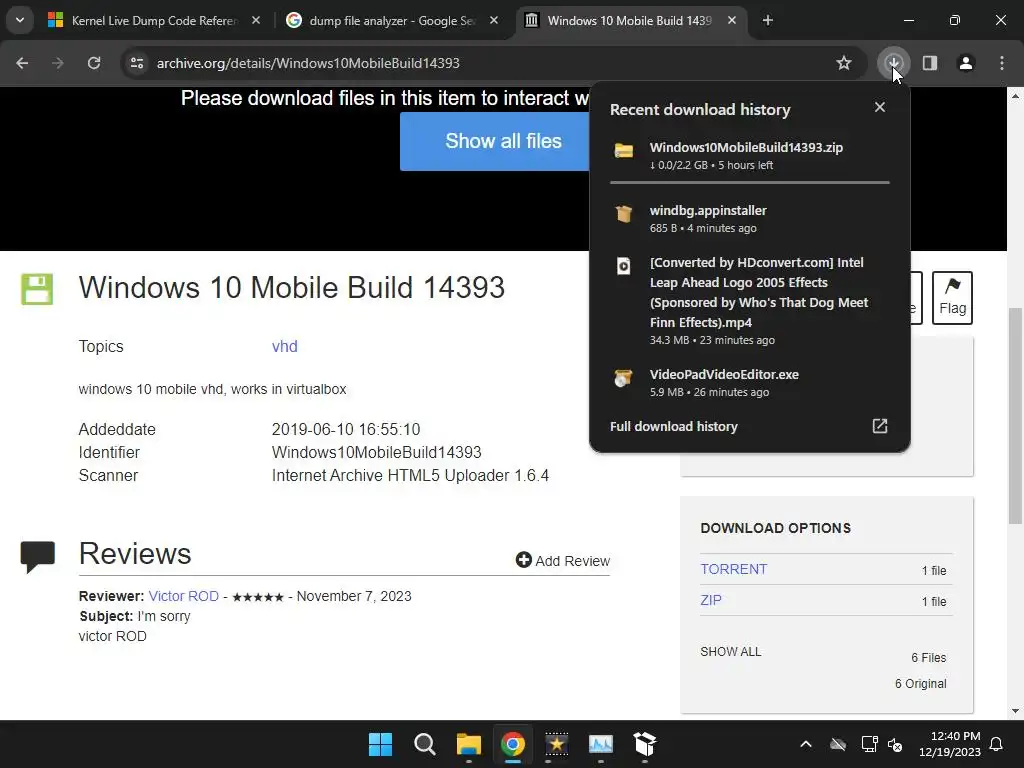Open the Chrome side panel
The width and height of the screenshot is (1024, 768).
pos(930,63)
